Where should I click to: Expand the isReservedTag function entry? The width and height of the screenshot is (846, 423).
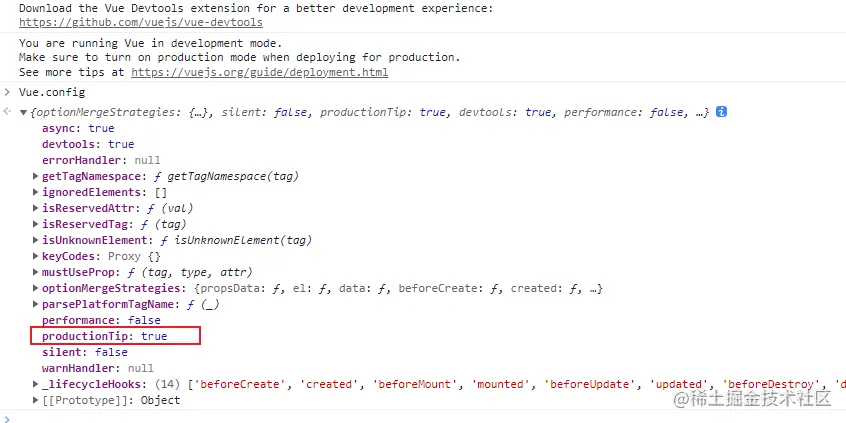point(36,224)
